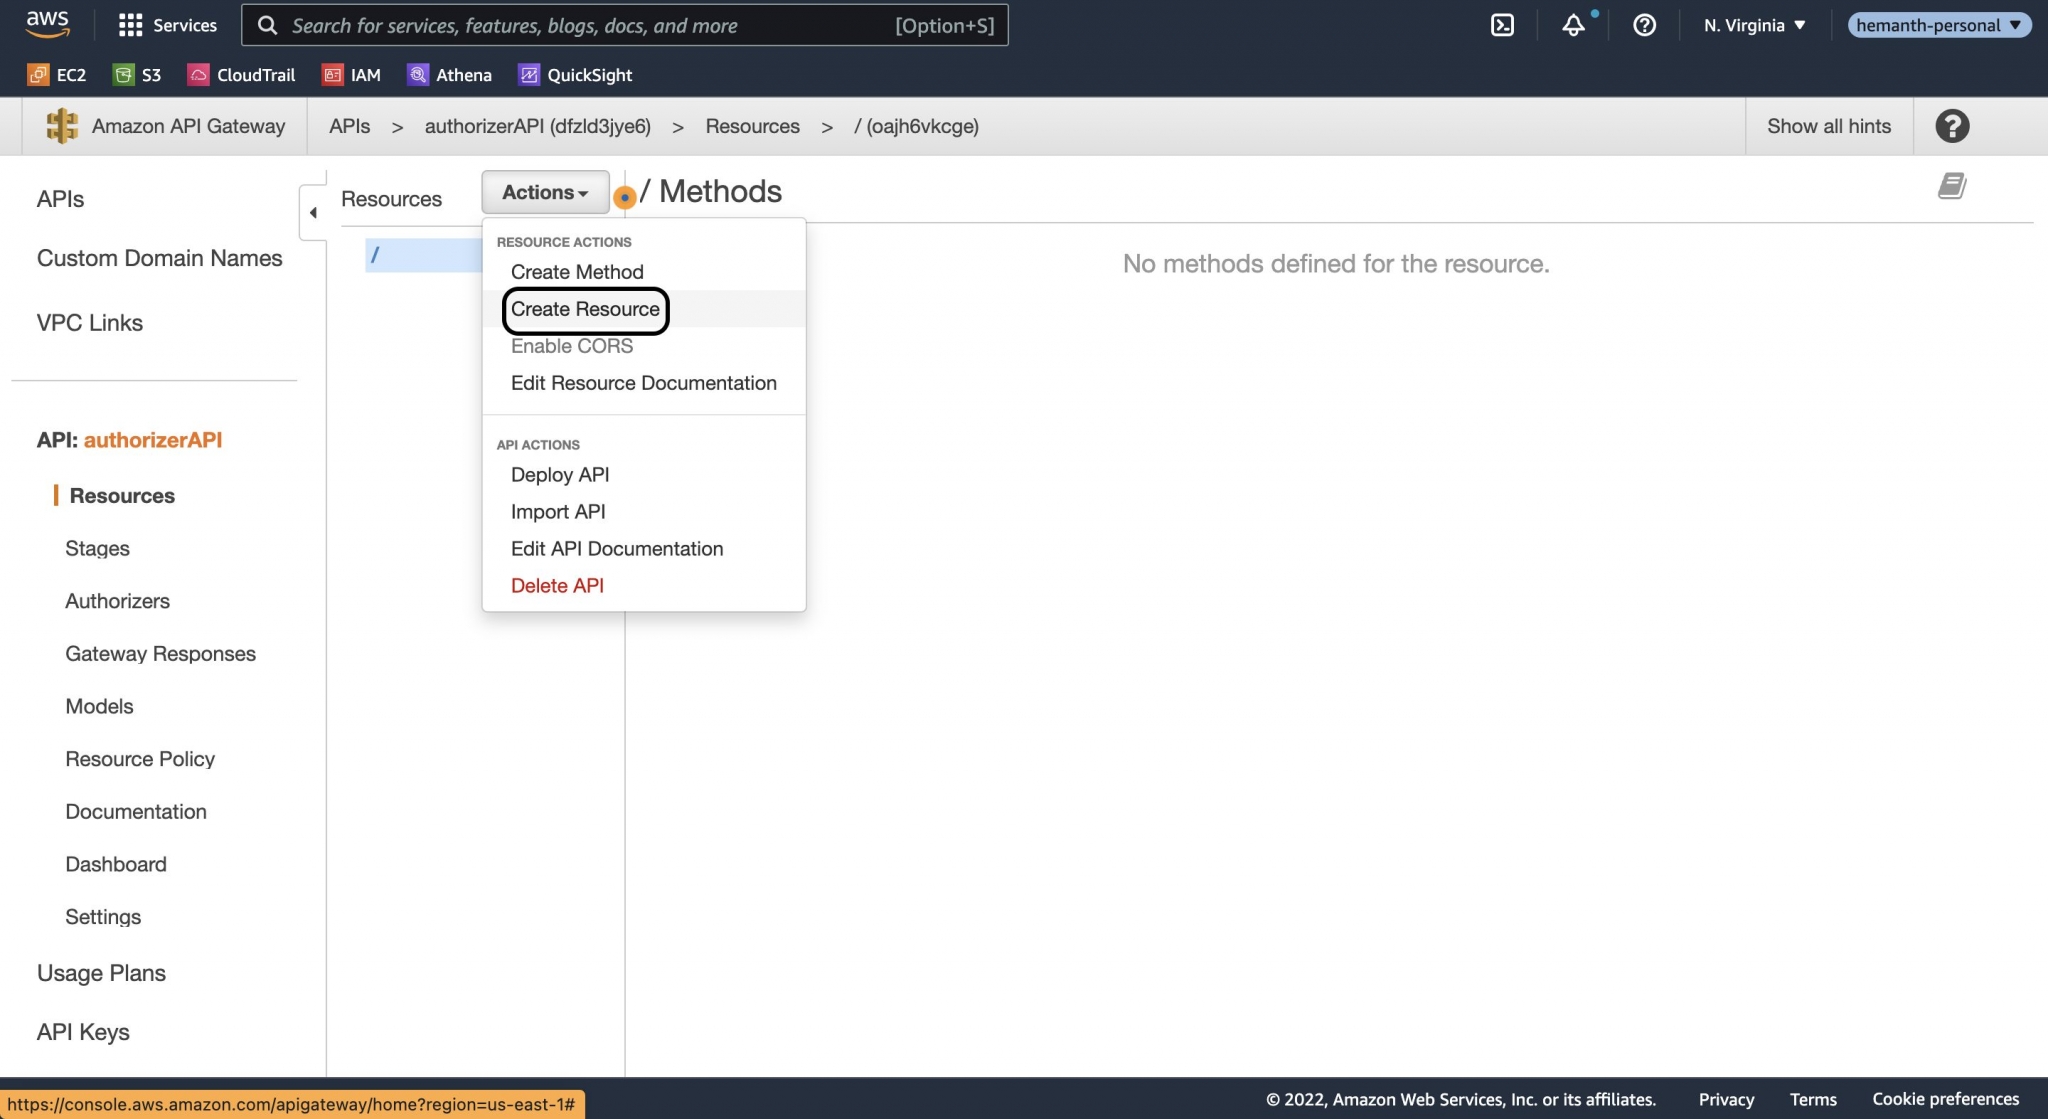2048x1119 pixels.
Task: Open the notifications bell
Action: click(1572, 25)
